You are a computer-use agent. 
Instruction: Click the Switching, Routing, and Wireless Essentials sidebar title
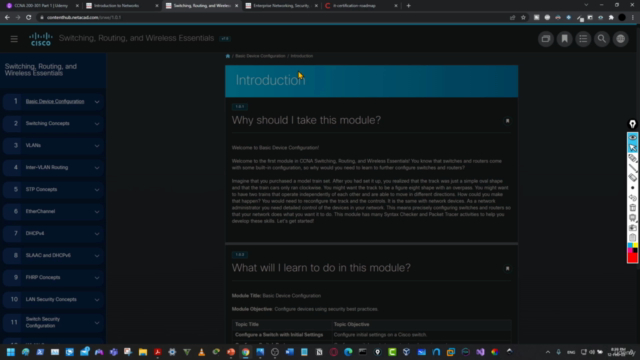click(40, 70)
